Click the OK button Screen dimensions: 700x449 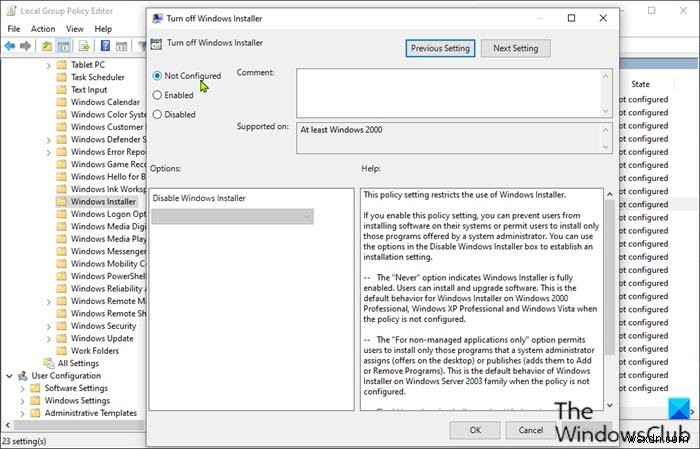[475, 430]
